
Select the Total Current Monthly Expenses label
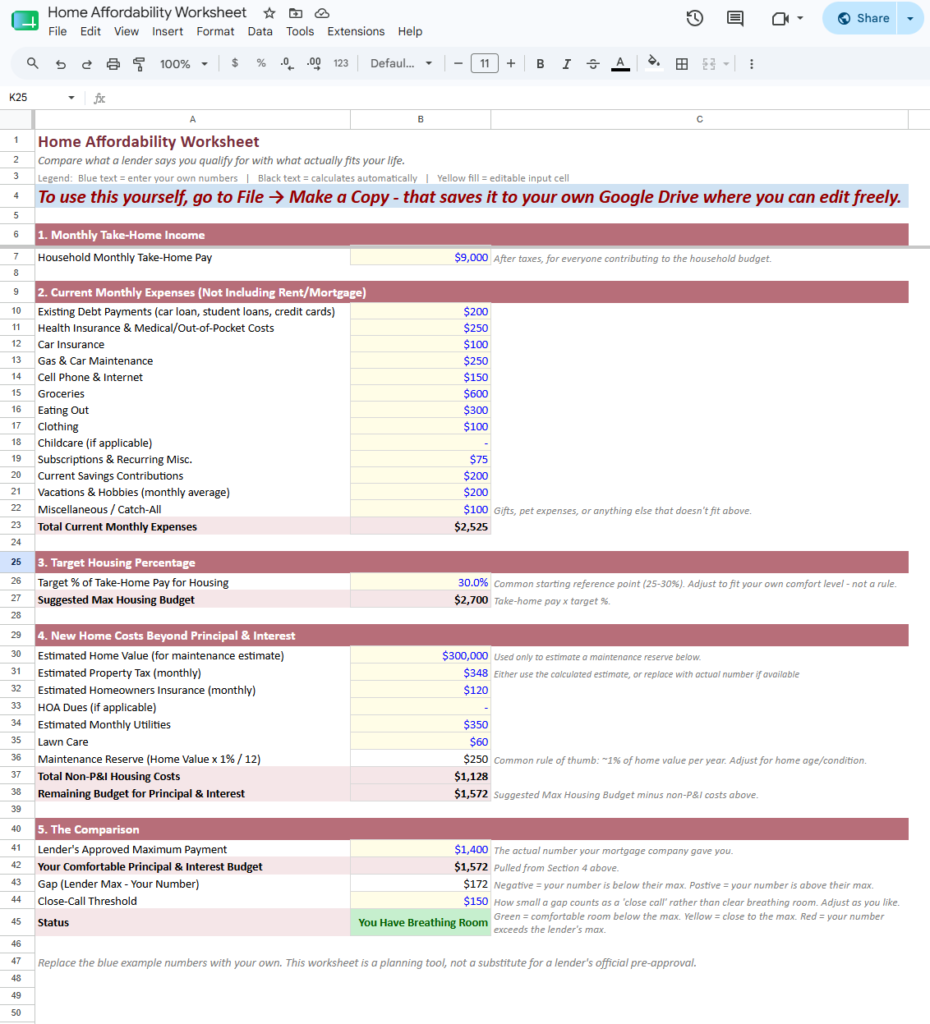117,526
